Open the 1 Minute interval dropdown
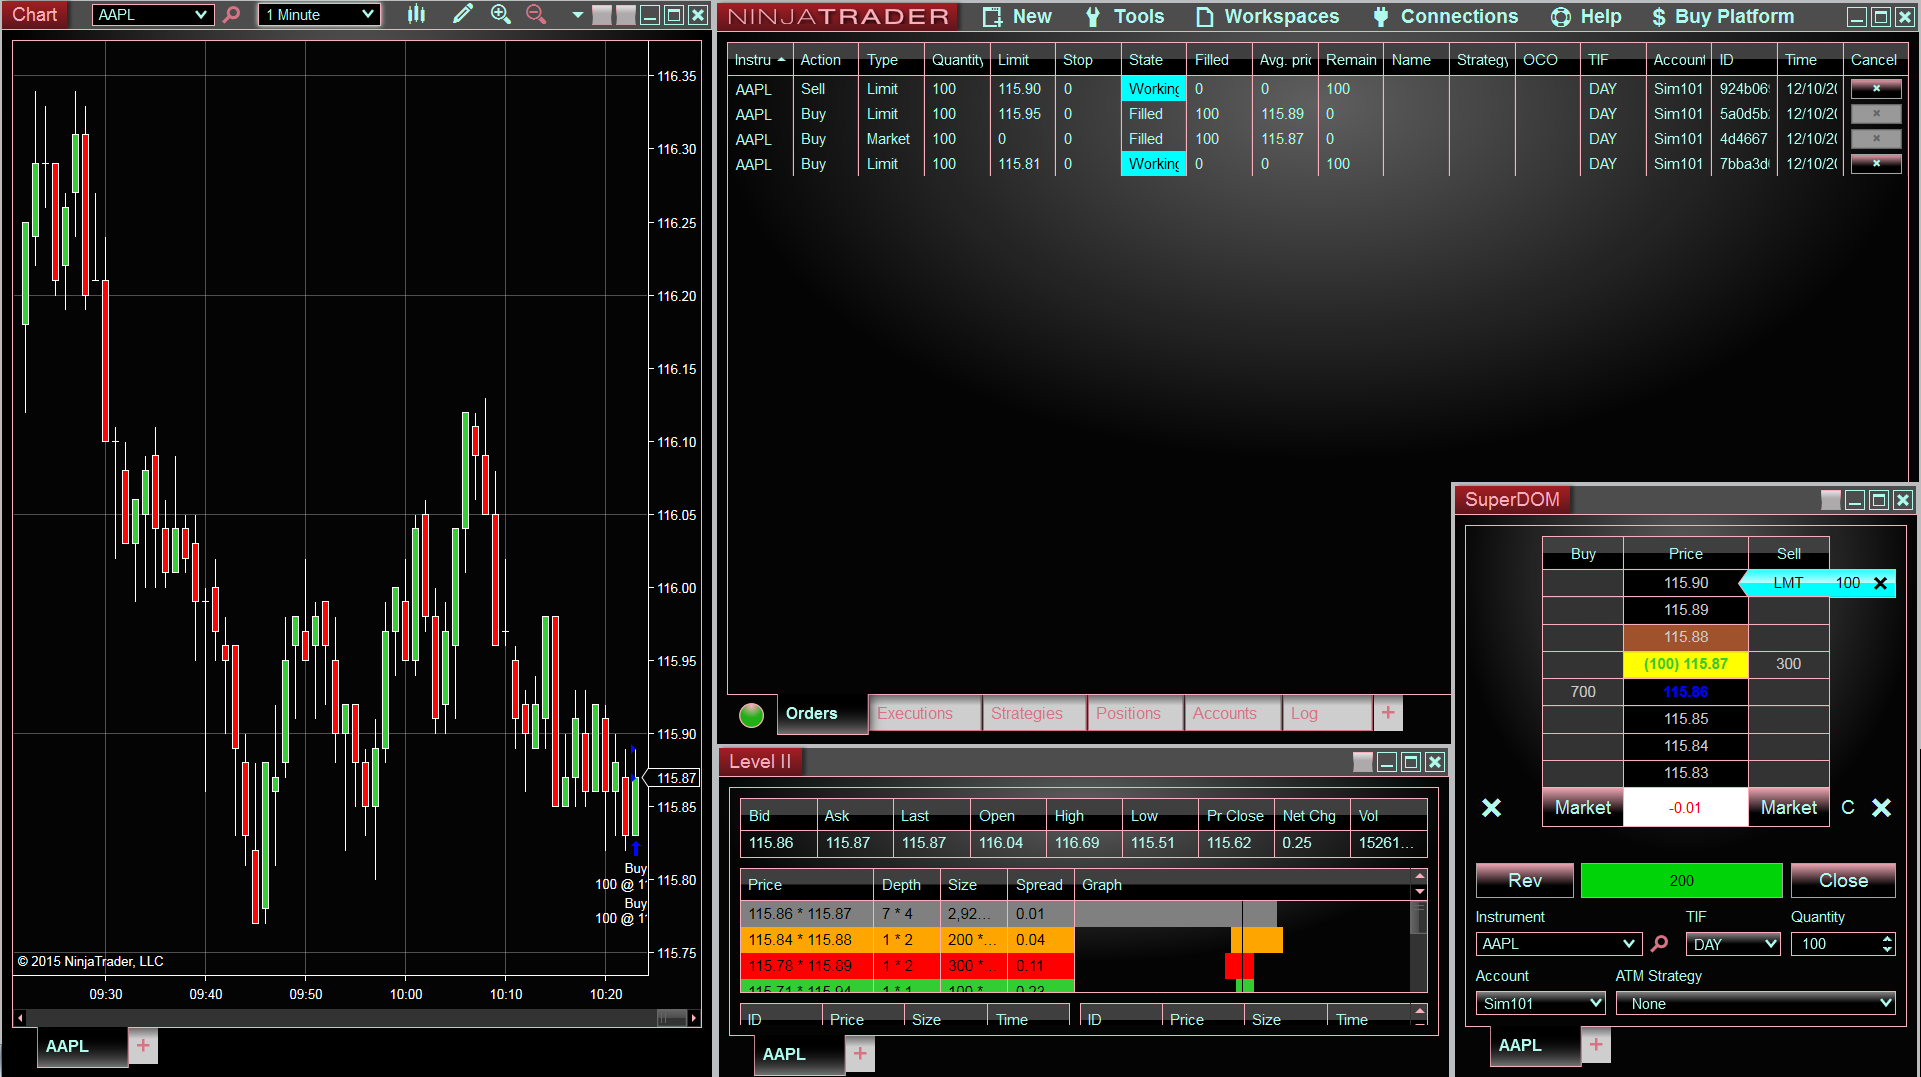Viewport: 1921px width, 1077px height. 318,14
